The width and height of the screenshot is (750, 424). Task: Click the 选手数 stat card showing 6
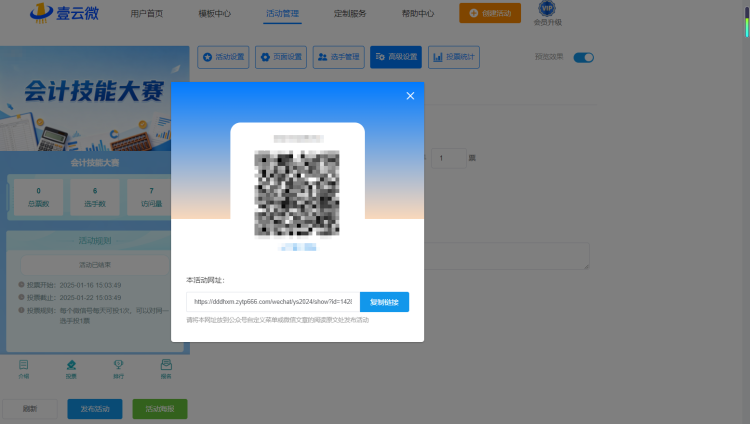point(95,197)
